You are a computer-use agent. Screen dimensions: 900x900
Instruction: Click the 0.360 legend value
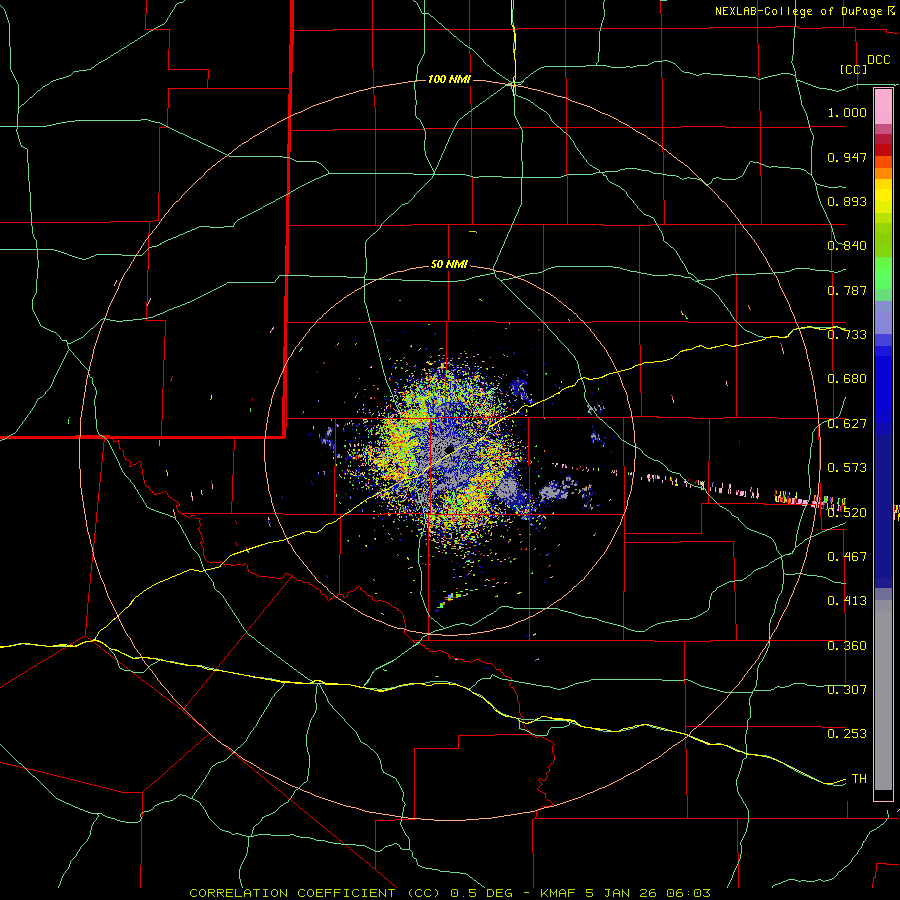(x=847, y=646)
